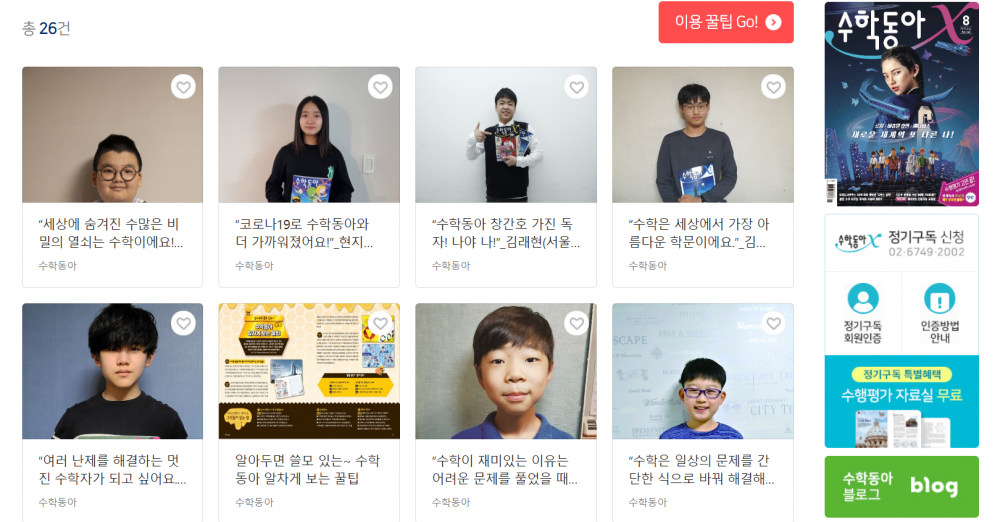
Task: Open article '알아두면 쓸모 있는~ 수학동아 알차게 보는 꿀팁'
Action: tap(307, 469)
